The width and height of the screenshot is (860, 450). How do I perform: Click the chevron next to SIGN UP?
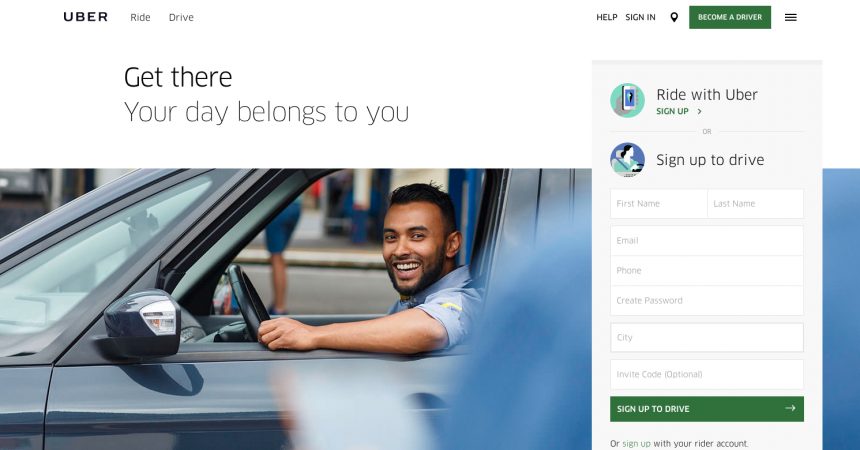pos(699,111)
